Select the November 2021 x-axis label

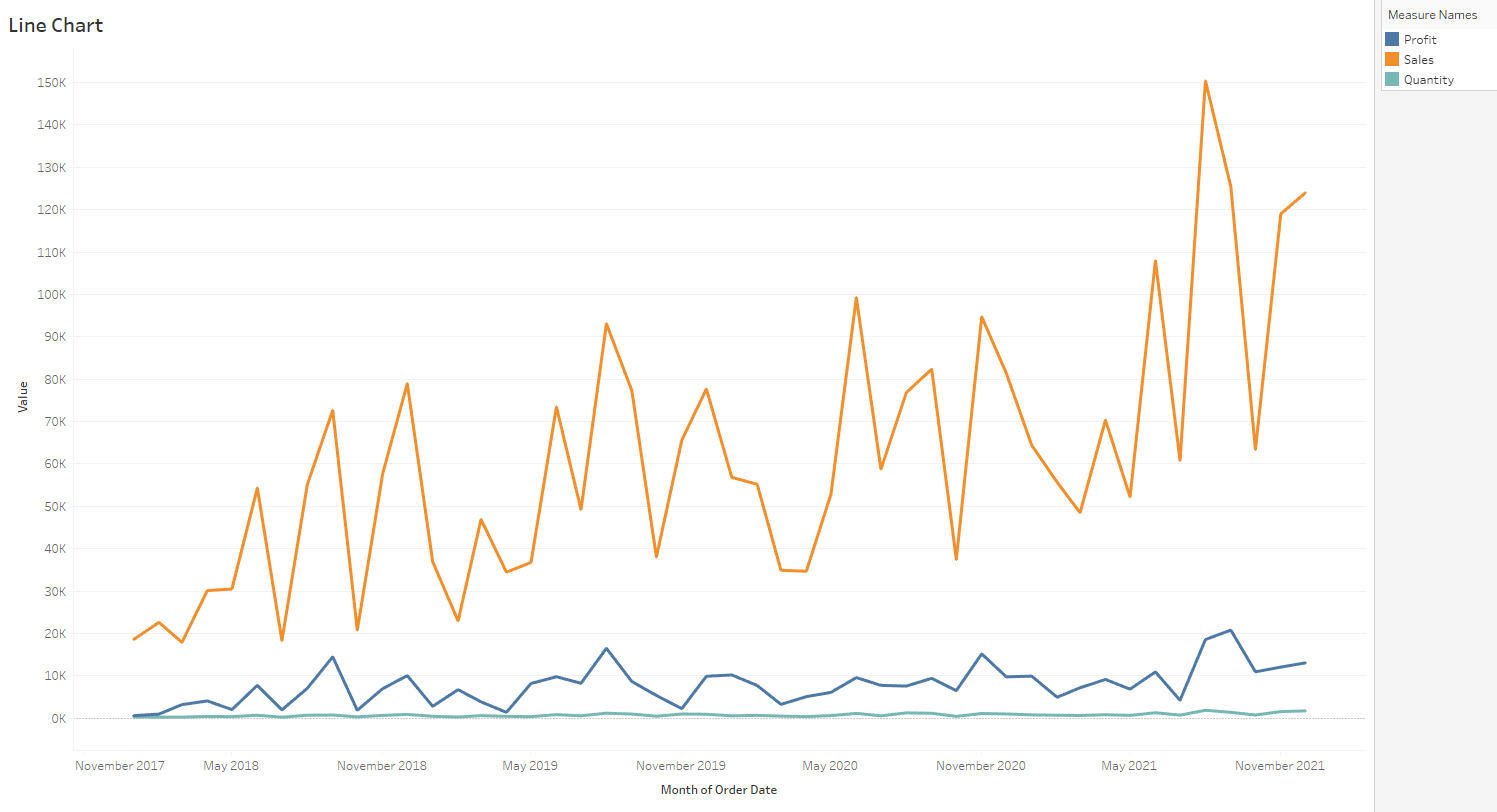click(1279, 766)
